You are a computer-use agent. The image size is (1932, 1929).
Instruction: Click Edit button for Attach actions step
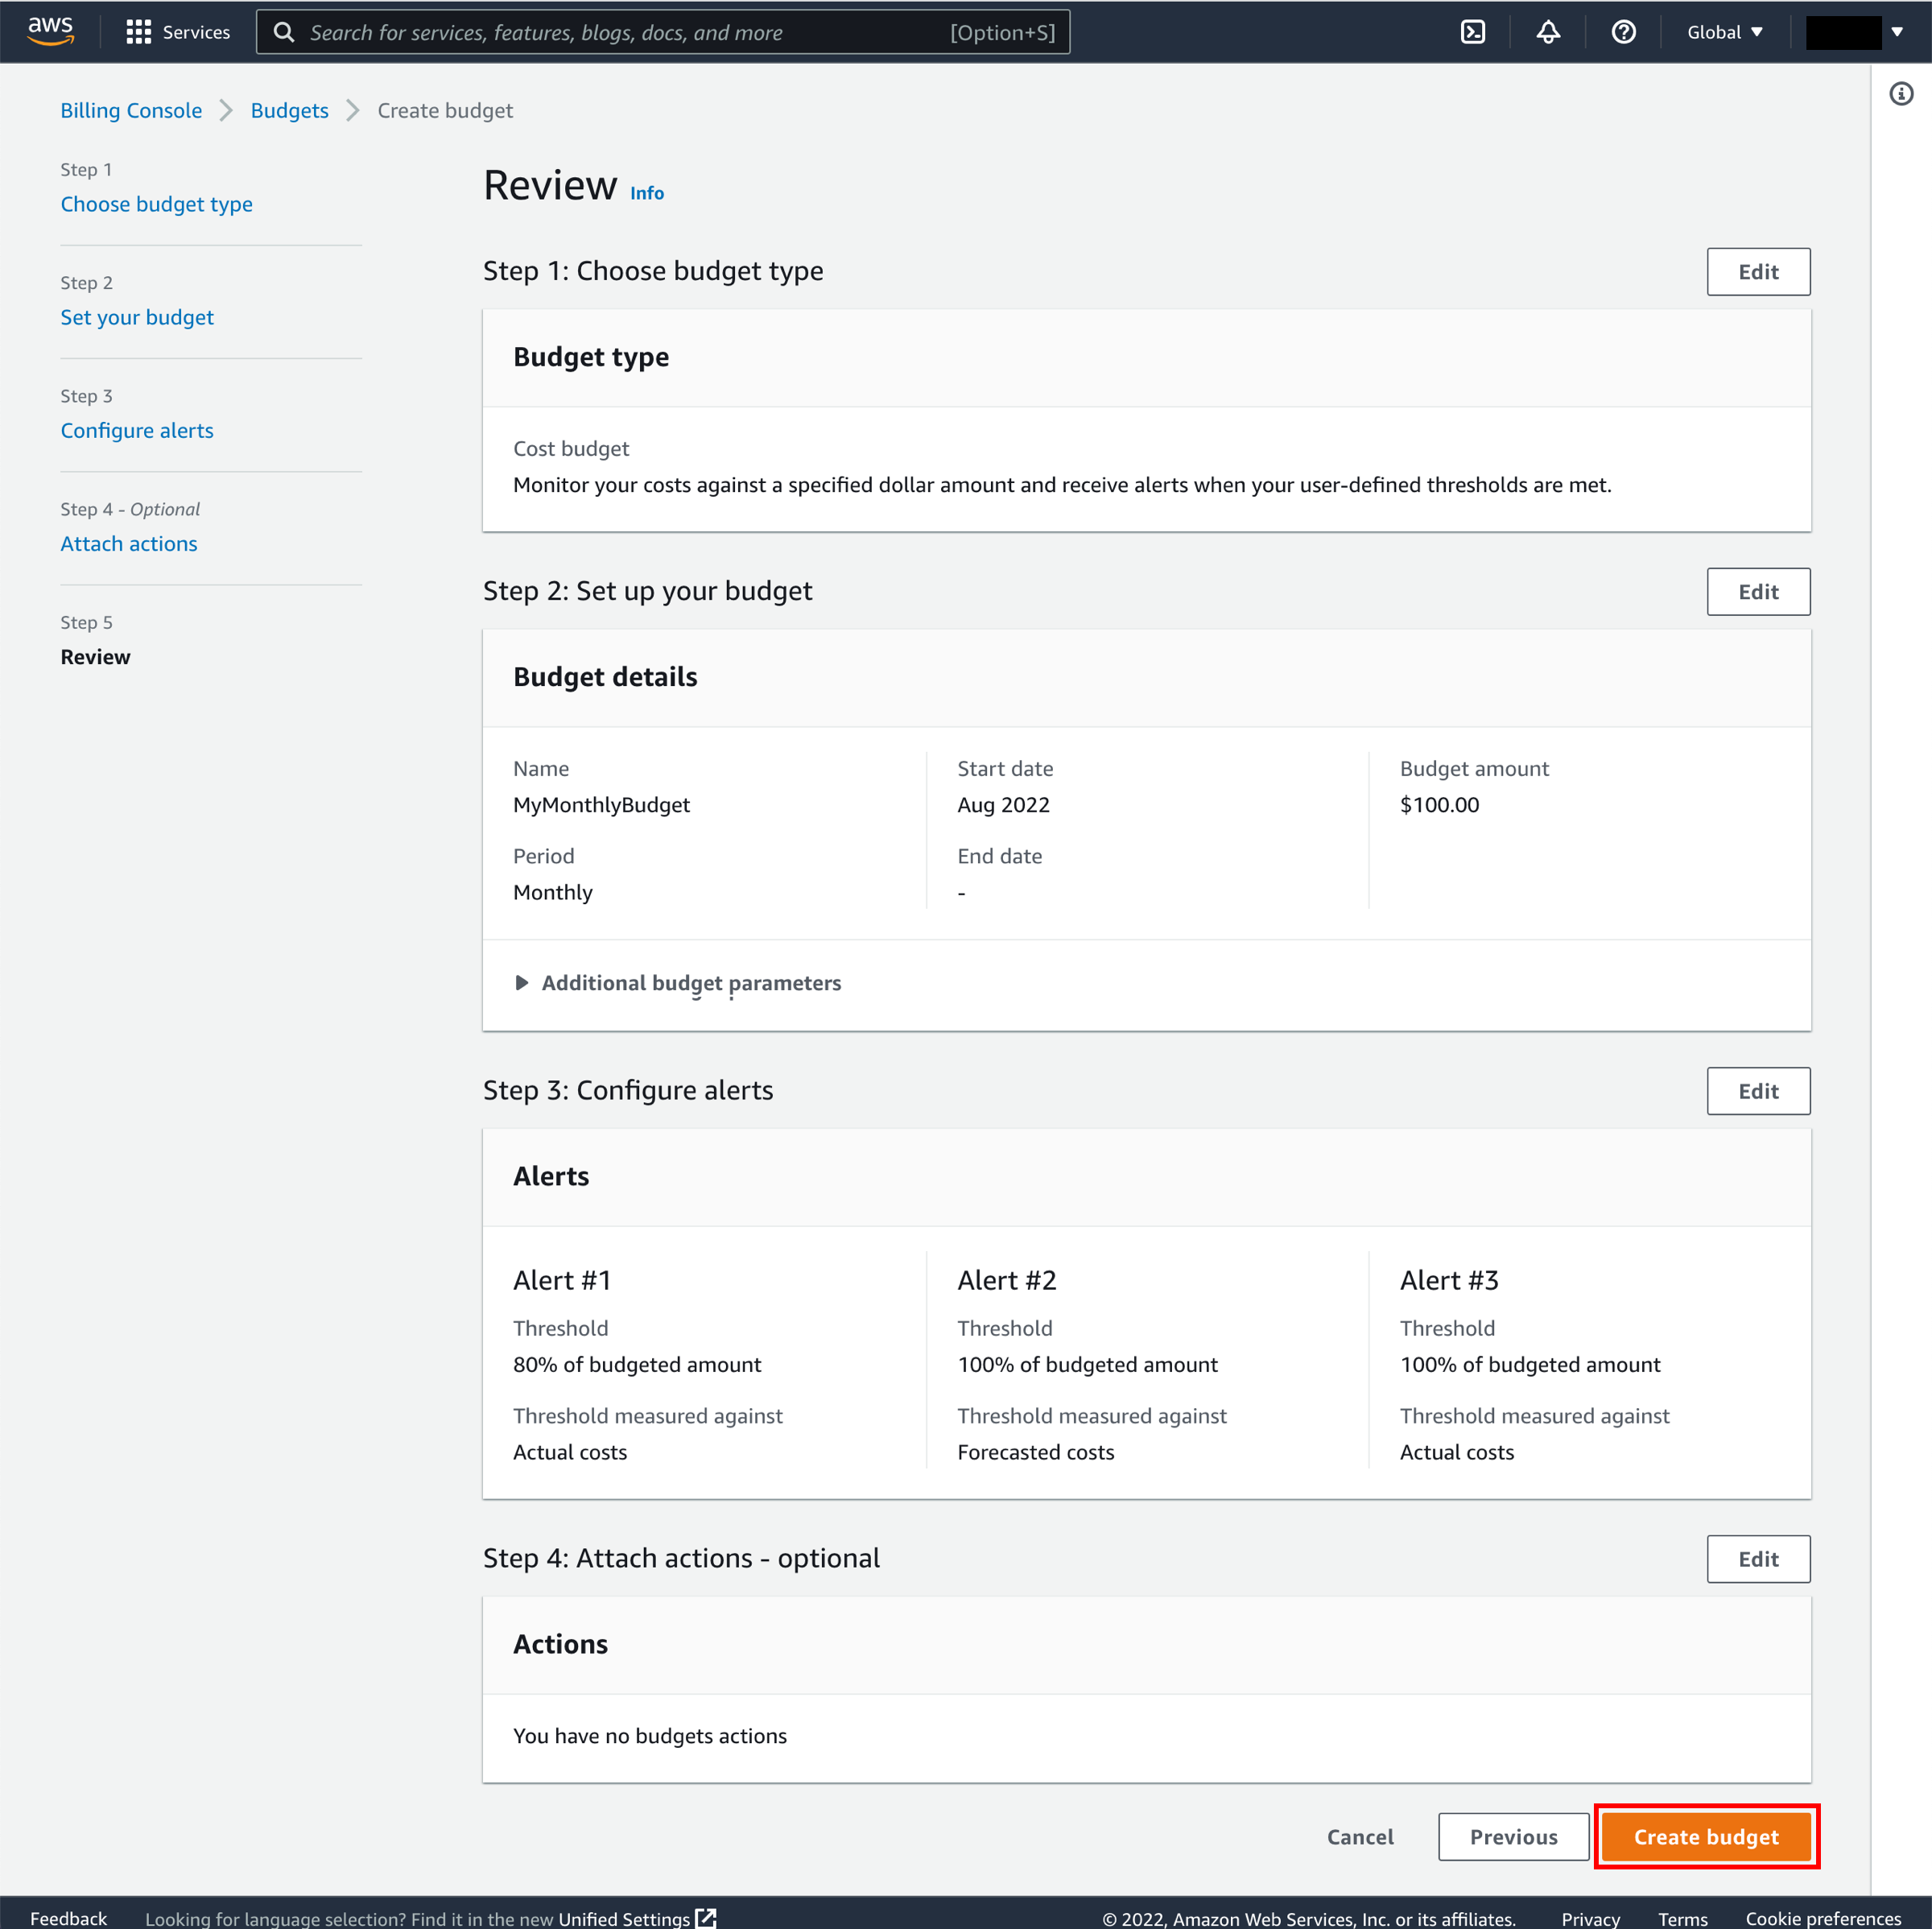tap(1757, 1558)
